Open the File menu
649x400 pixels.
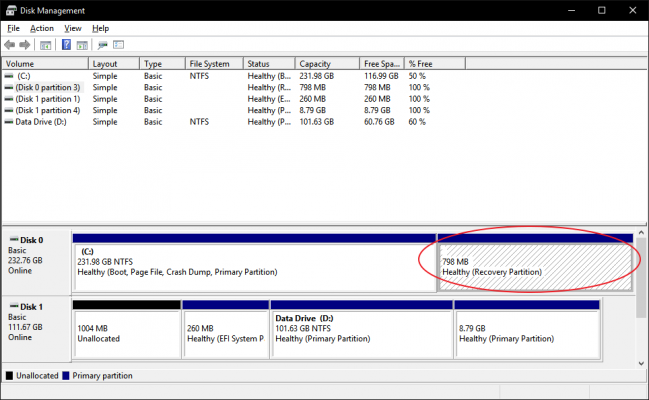tap(13, 28)
